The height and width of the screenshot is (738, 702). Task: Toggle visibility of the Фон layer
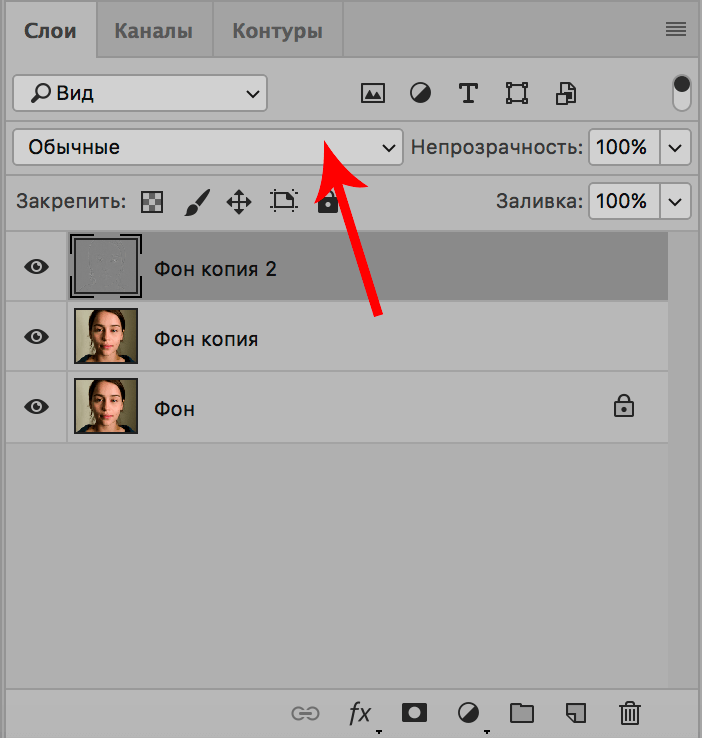click(37, 407)
